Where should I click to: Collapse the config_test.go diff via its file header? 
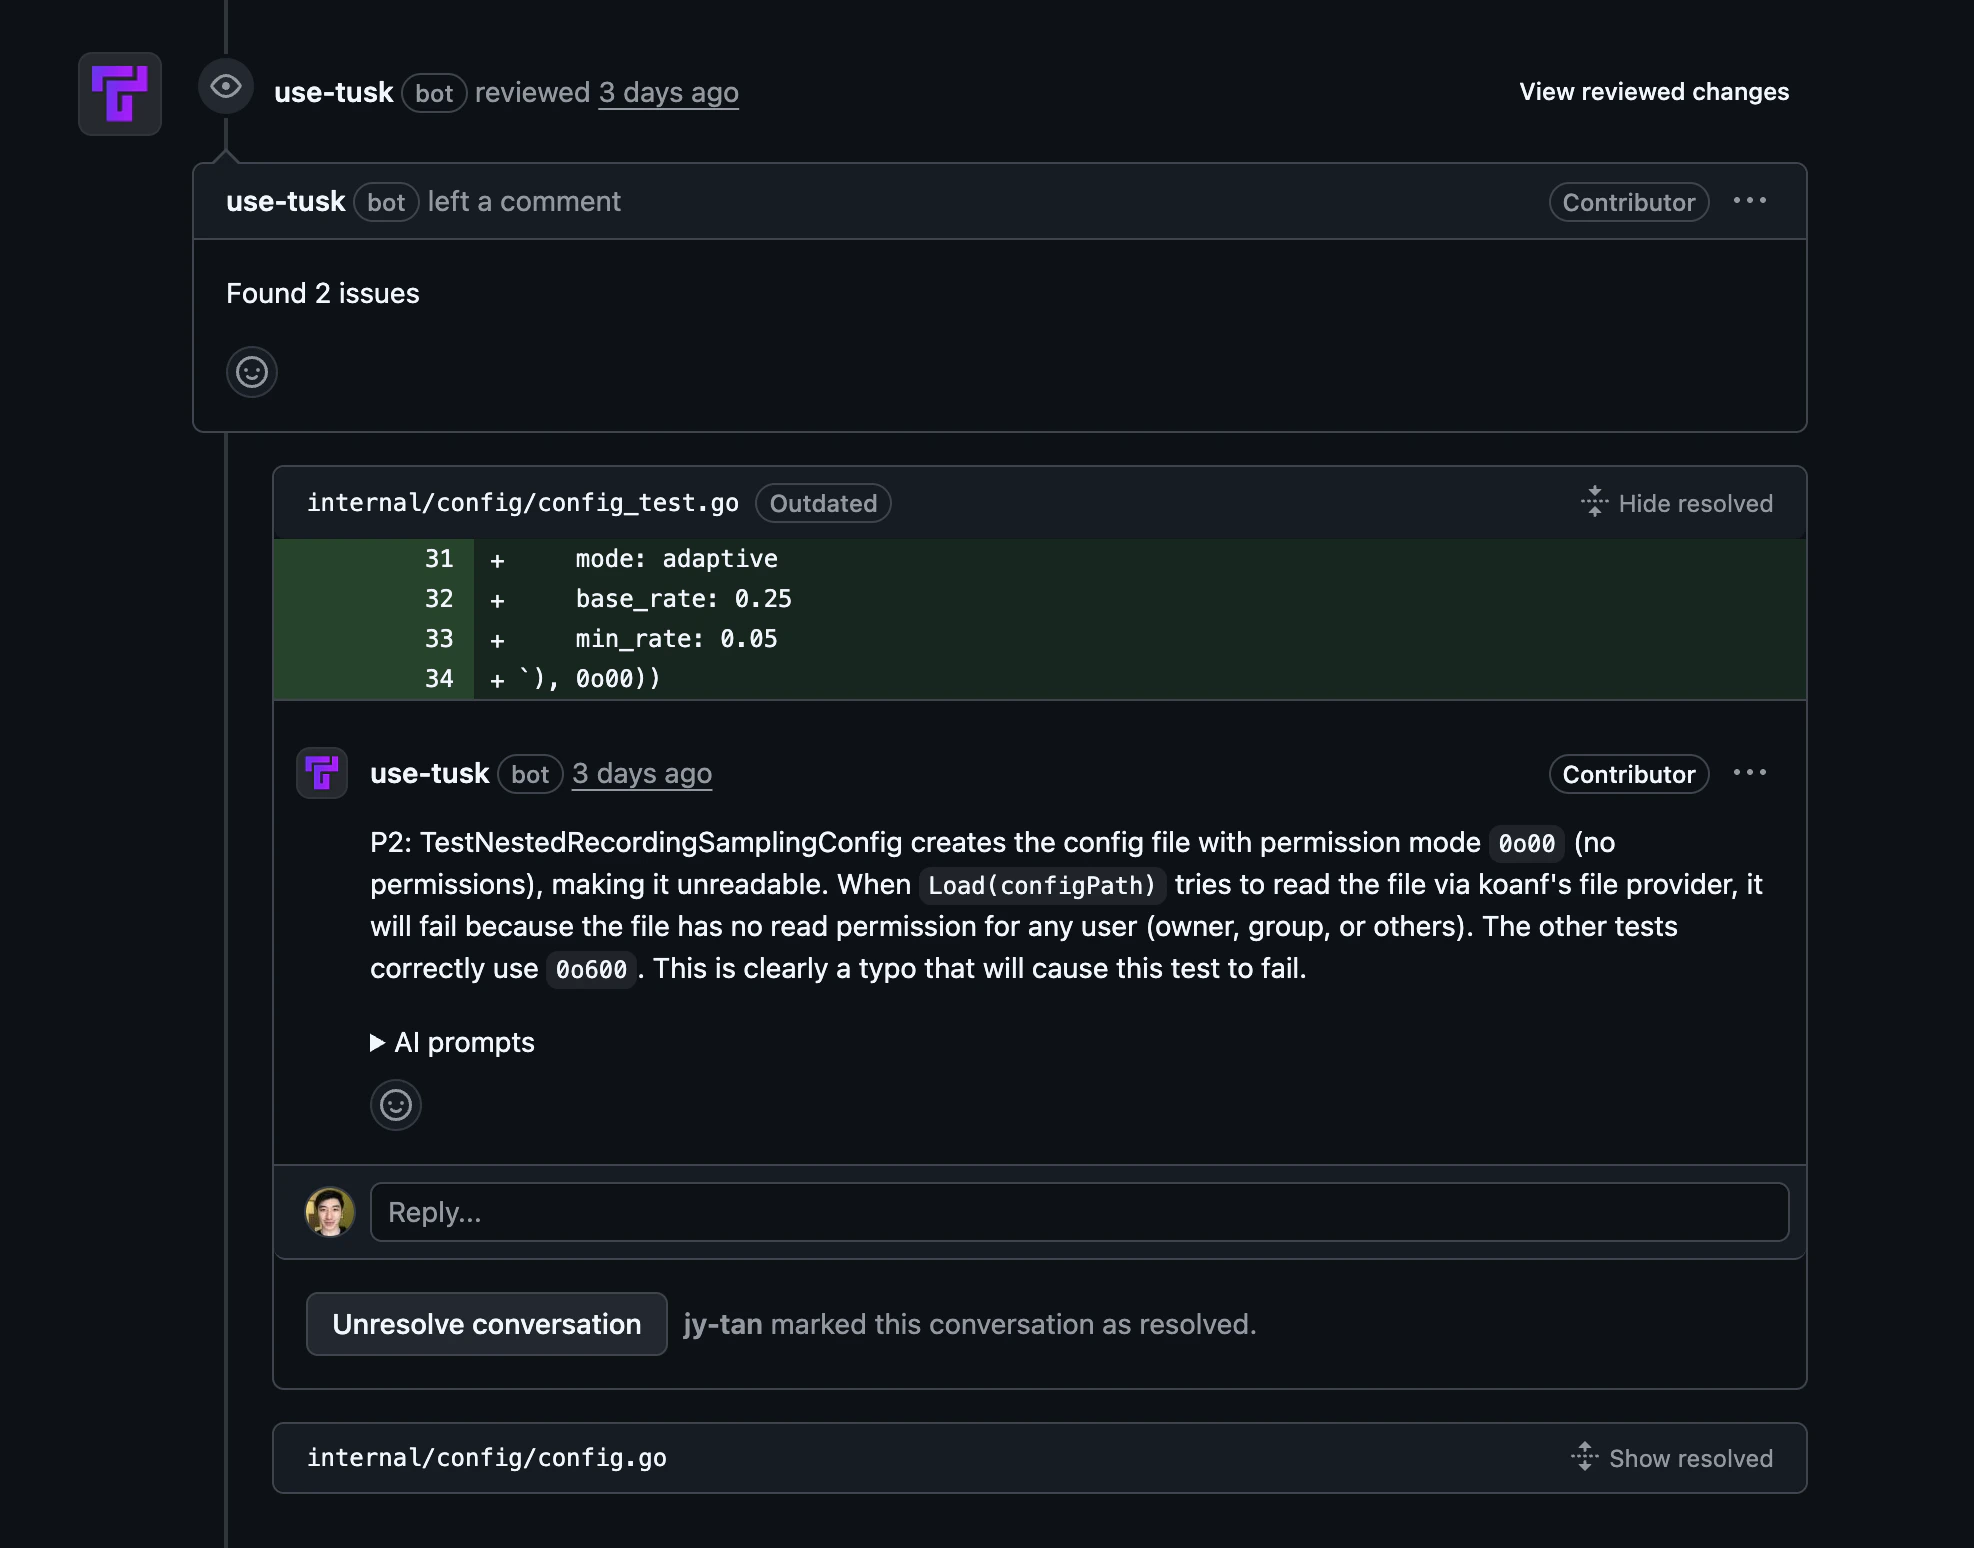(523, 502)
